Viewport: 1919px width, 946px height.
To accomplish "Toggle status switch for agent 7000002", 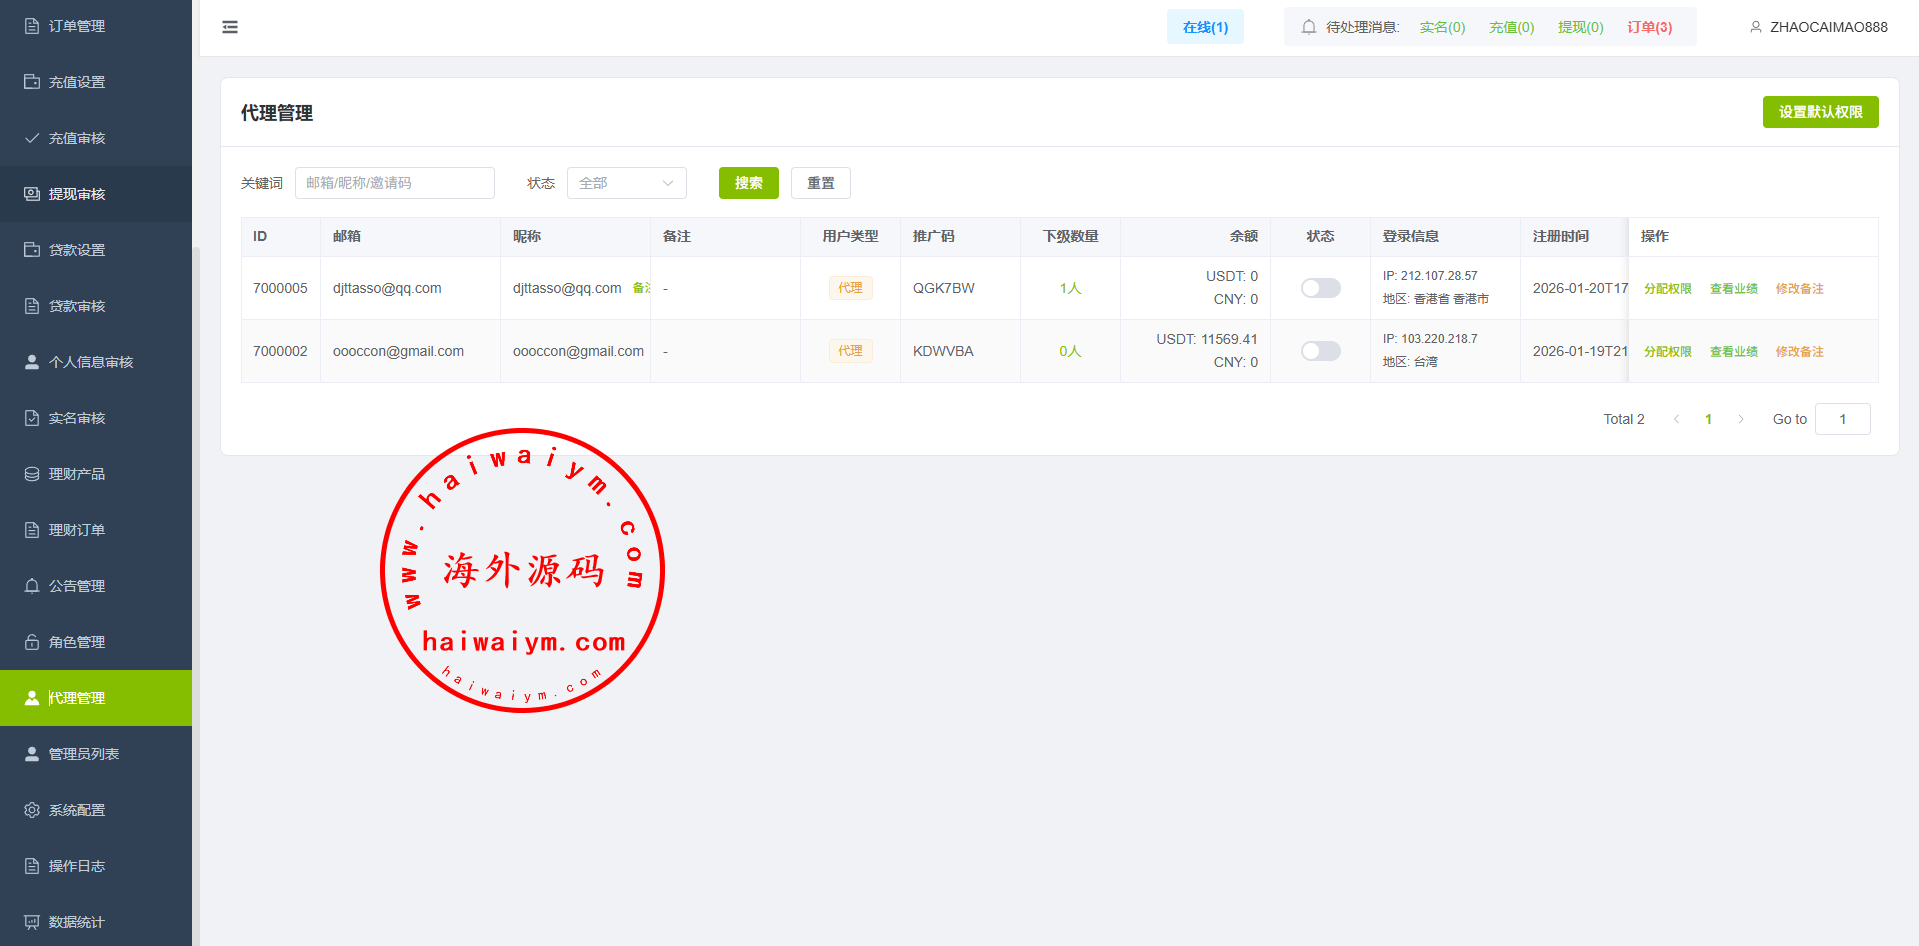I will pos(1320,351).
